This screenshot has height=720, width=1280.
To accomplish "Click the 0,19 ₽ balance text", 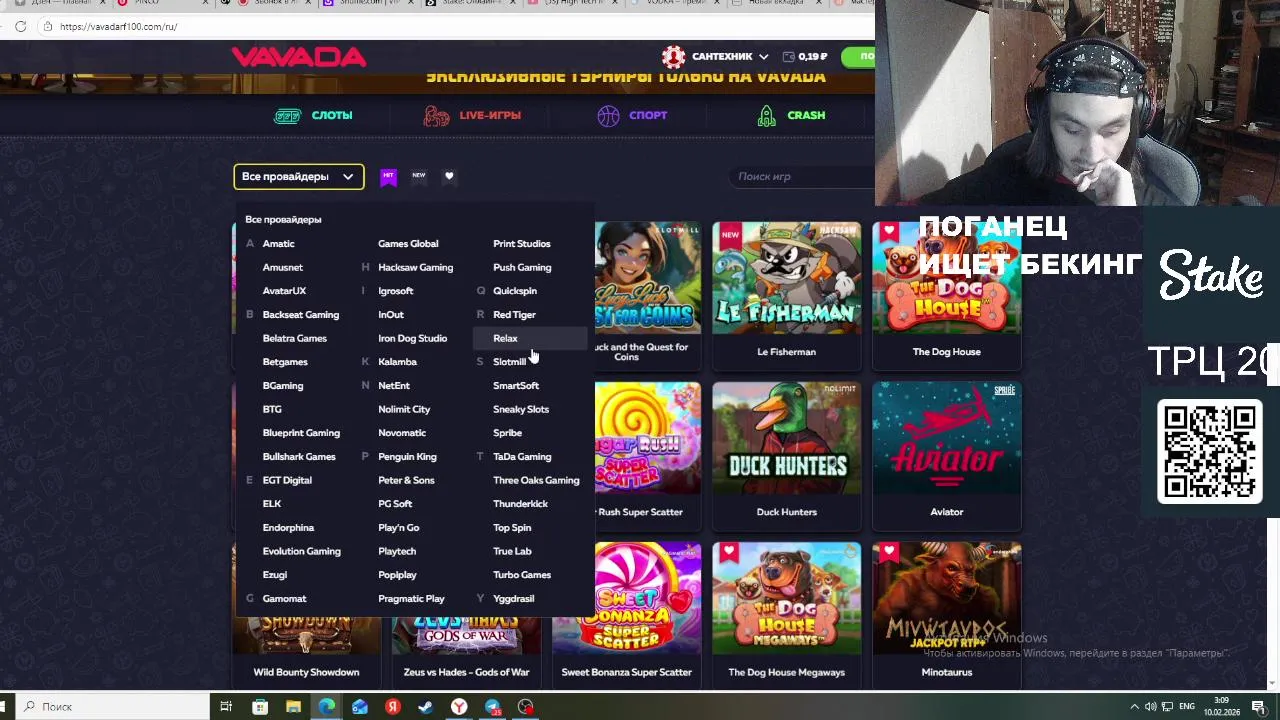I will tap(813, 57).
